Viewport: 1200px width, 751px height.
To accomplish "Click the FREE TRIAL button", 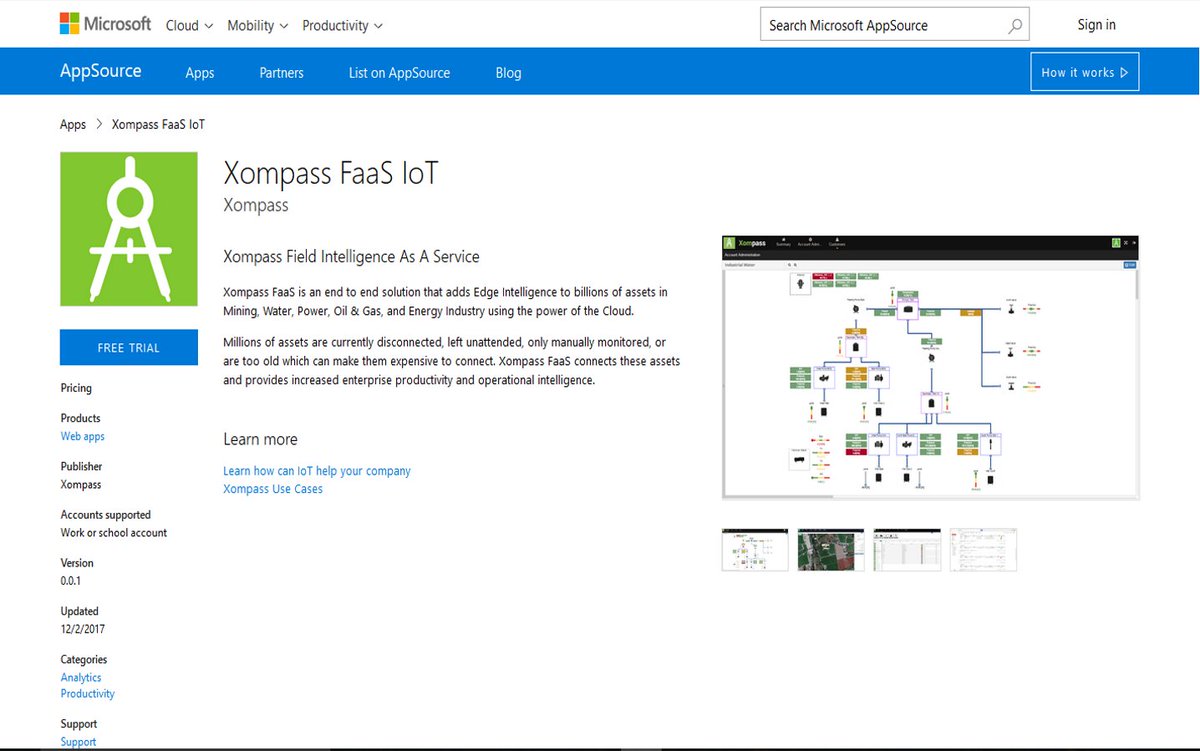I will tap(129, 347).
